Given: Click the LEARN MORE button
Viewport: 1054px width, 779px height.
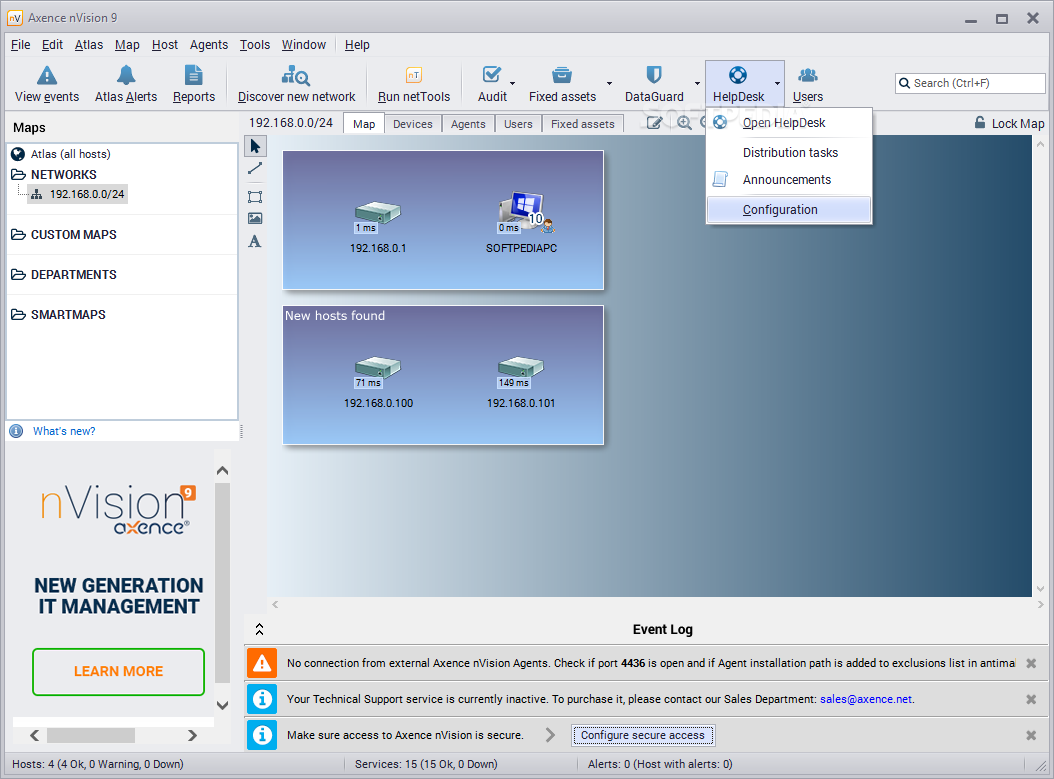Looking at the screenshot, I should click(x=118, y=671).
